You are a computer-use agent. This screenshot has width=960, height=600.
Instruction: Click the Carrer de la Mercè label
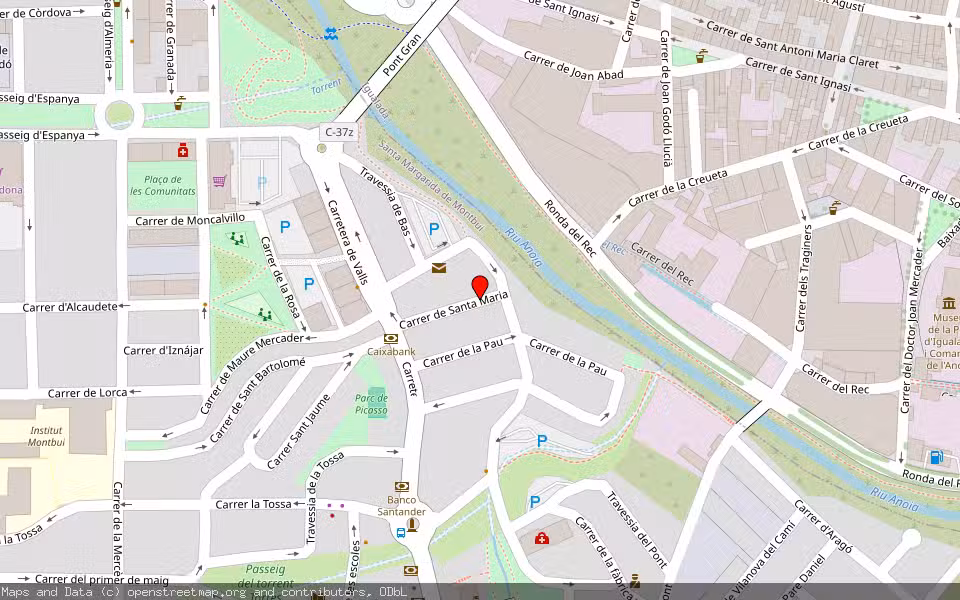[x=118, y=530]
